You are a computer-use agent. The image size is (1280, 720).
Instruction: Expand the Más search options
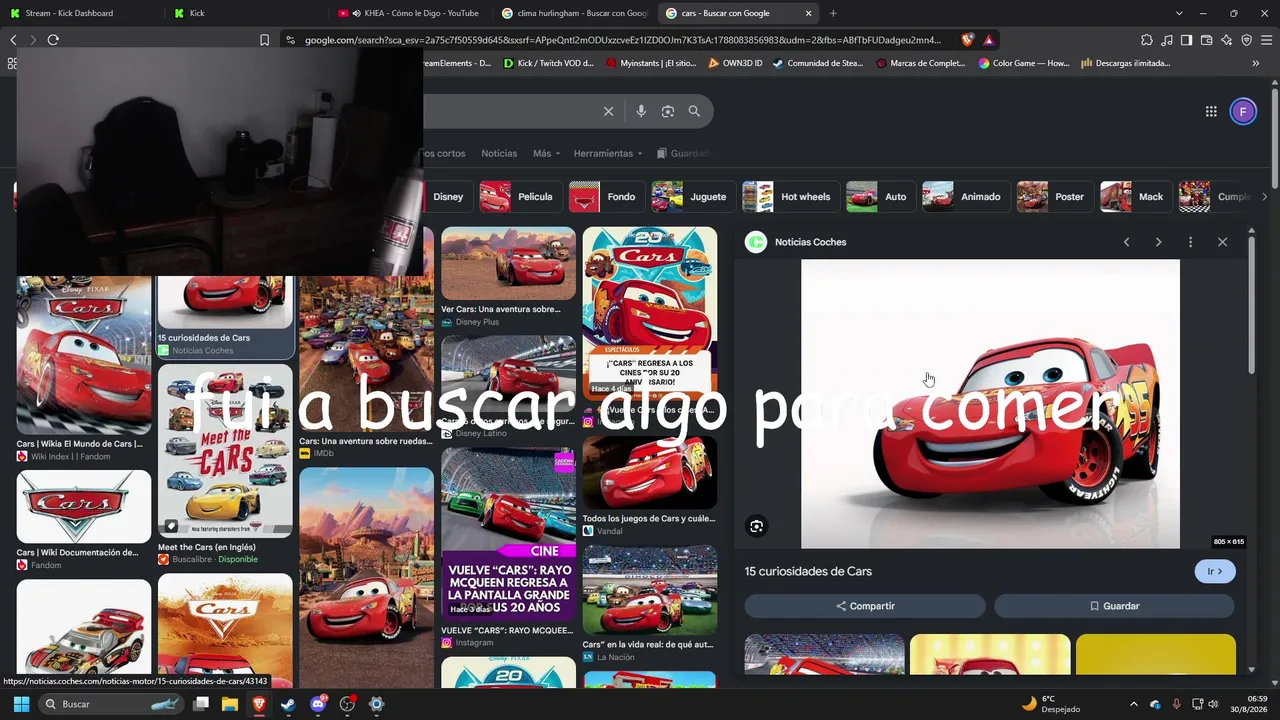[x=546, y=153]
